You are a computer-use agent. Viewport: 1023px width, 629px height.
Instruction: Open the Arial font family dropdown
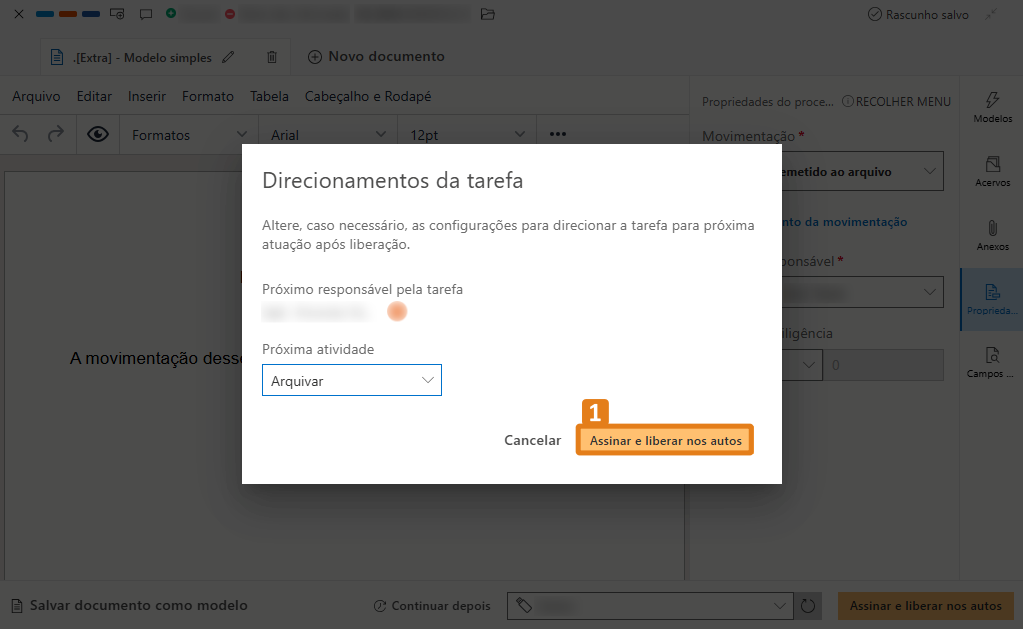[x=327, y=132]
